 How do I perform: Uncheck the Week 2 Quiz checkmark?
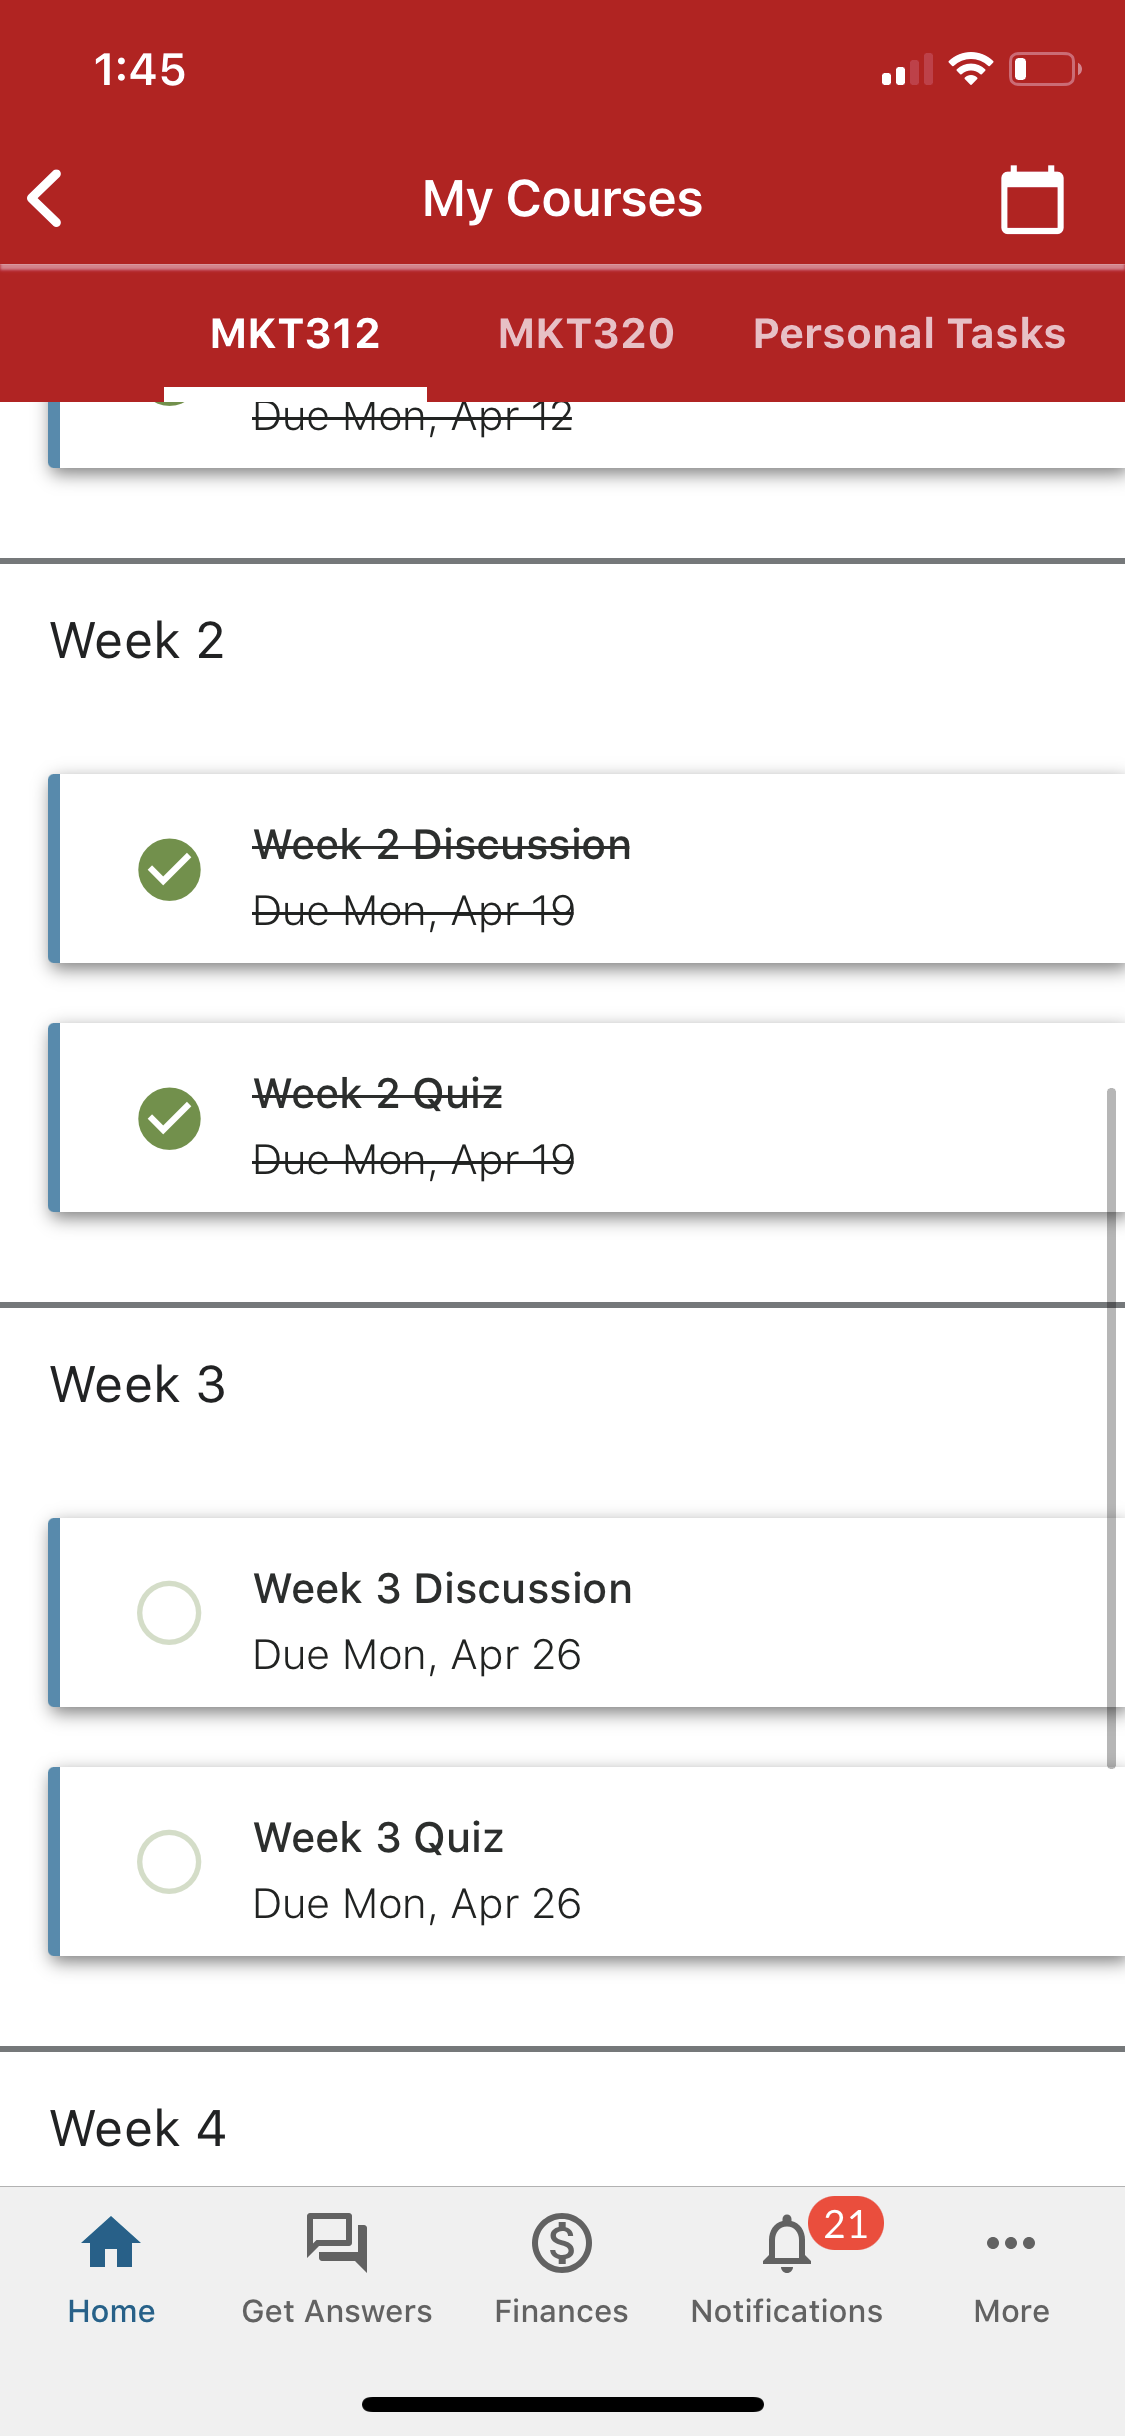[169, 1118]
